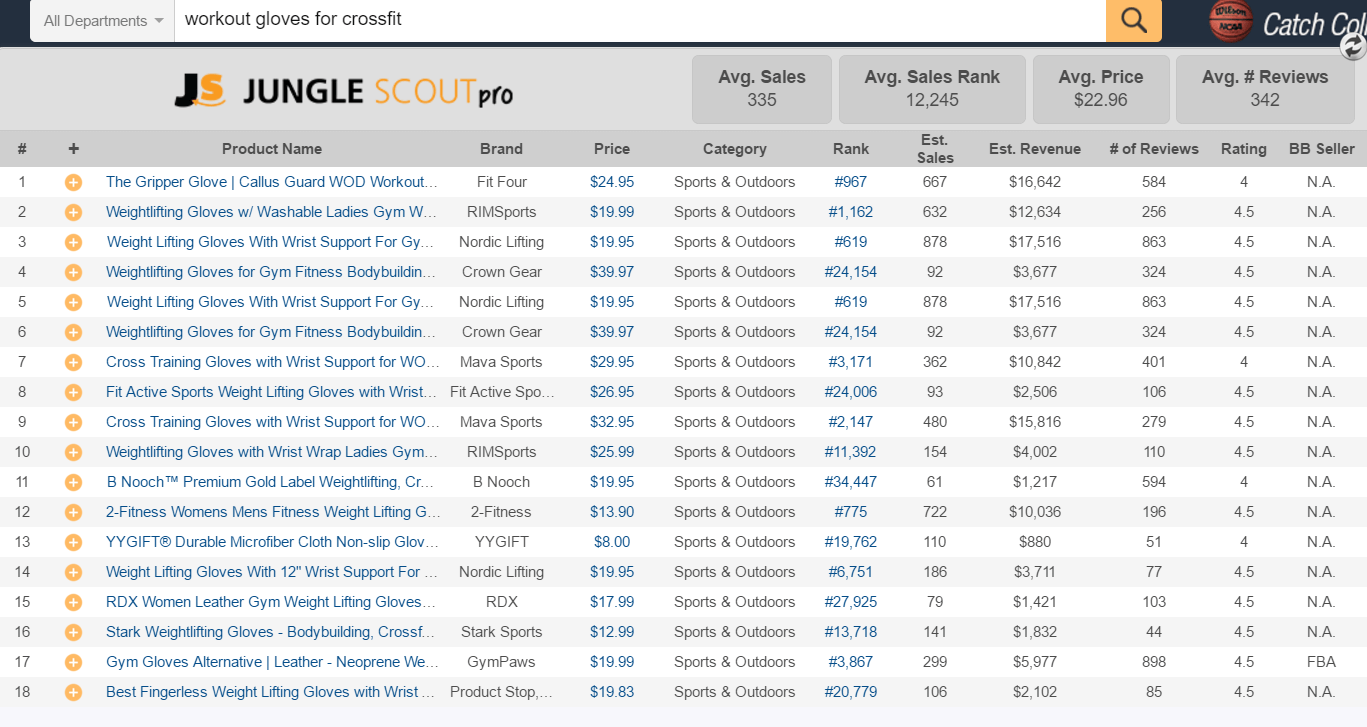This screenshot has height=727, width=1367.
Task: Click the refresh icon near top right
Action: pos(1353,46)
